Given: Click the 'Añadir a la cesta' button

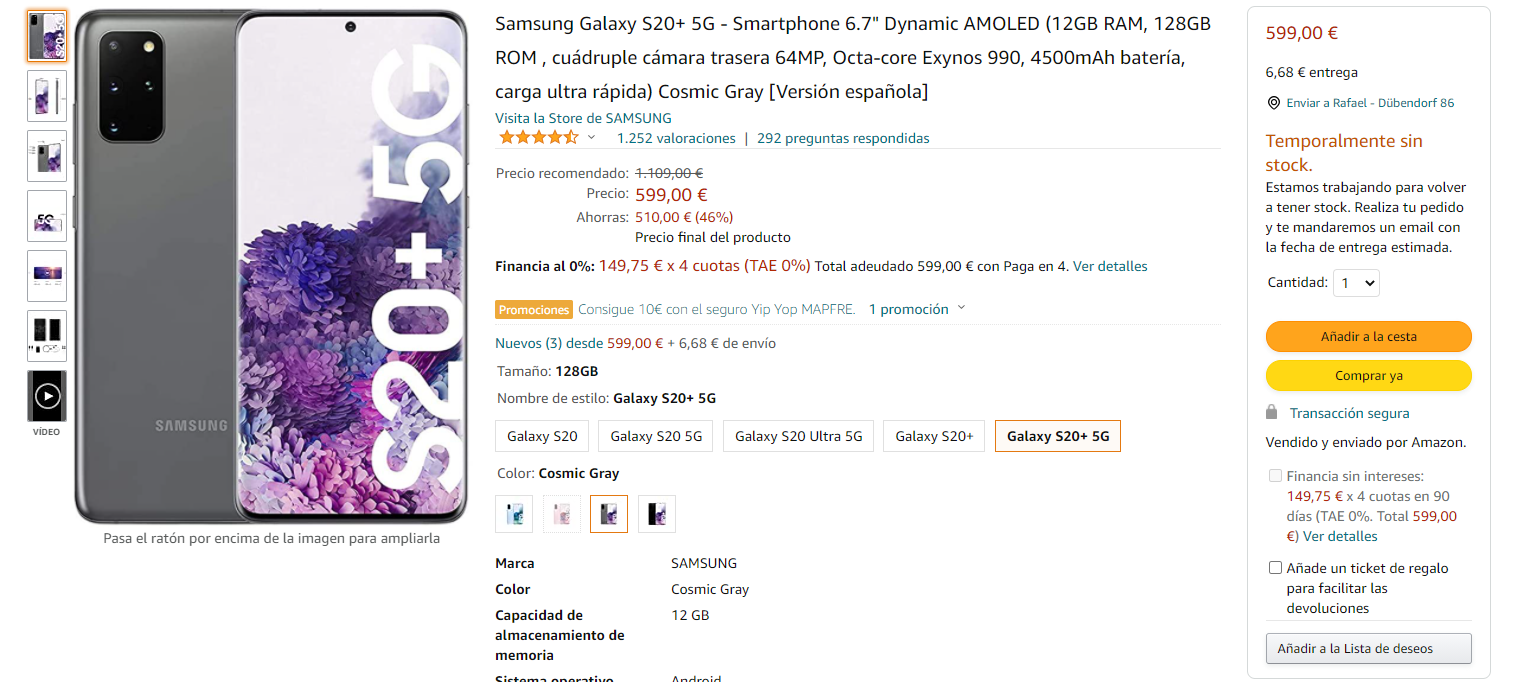Looking at the screenshot, I should 1368,337.
